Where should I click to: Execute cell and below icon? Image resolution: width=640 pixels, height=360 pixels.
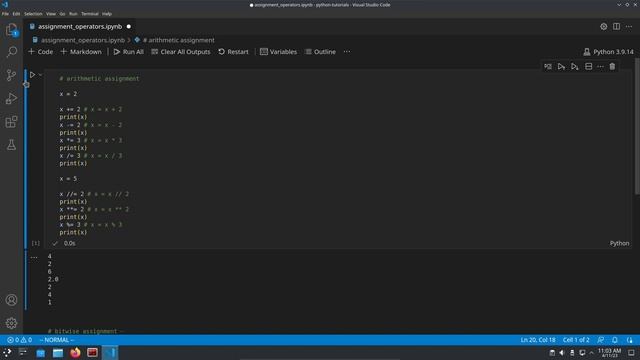point(575,67)
